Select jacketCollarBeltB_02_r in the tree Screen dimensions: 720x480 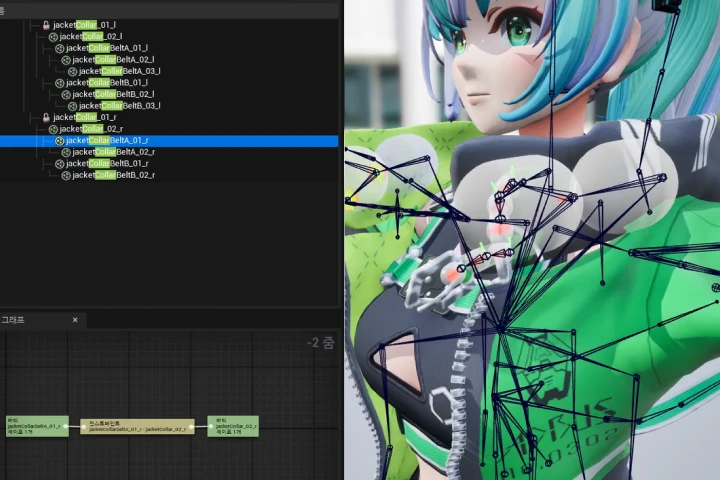pyautogui.click(x=112, y=175)
